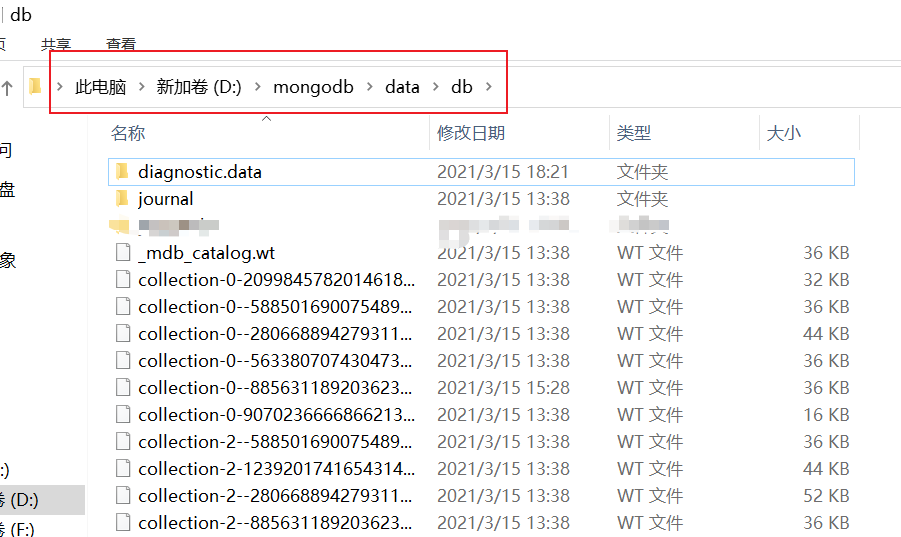Select the diagnostic.data folder name
Screen dimensions: 901x537
click(x=199, y=172)
